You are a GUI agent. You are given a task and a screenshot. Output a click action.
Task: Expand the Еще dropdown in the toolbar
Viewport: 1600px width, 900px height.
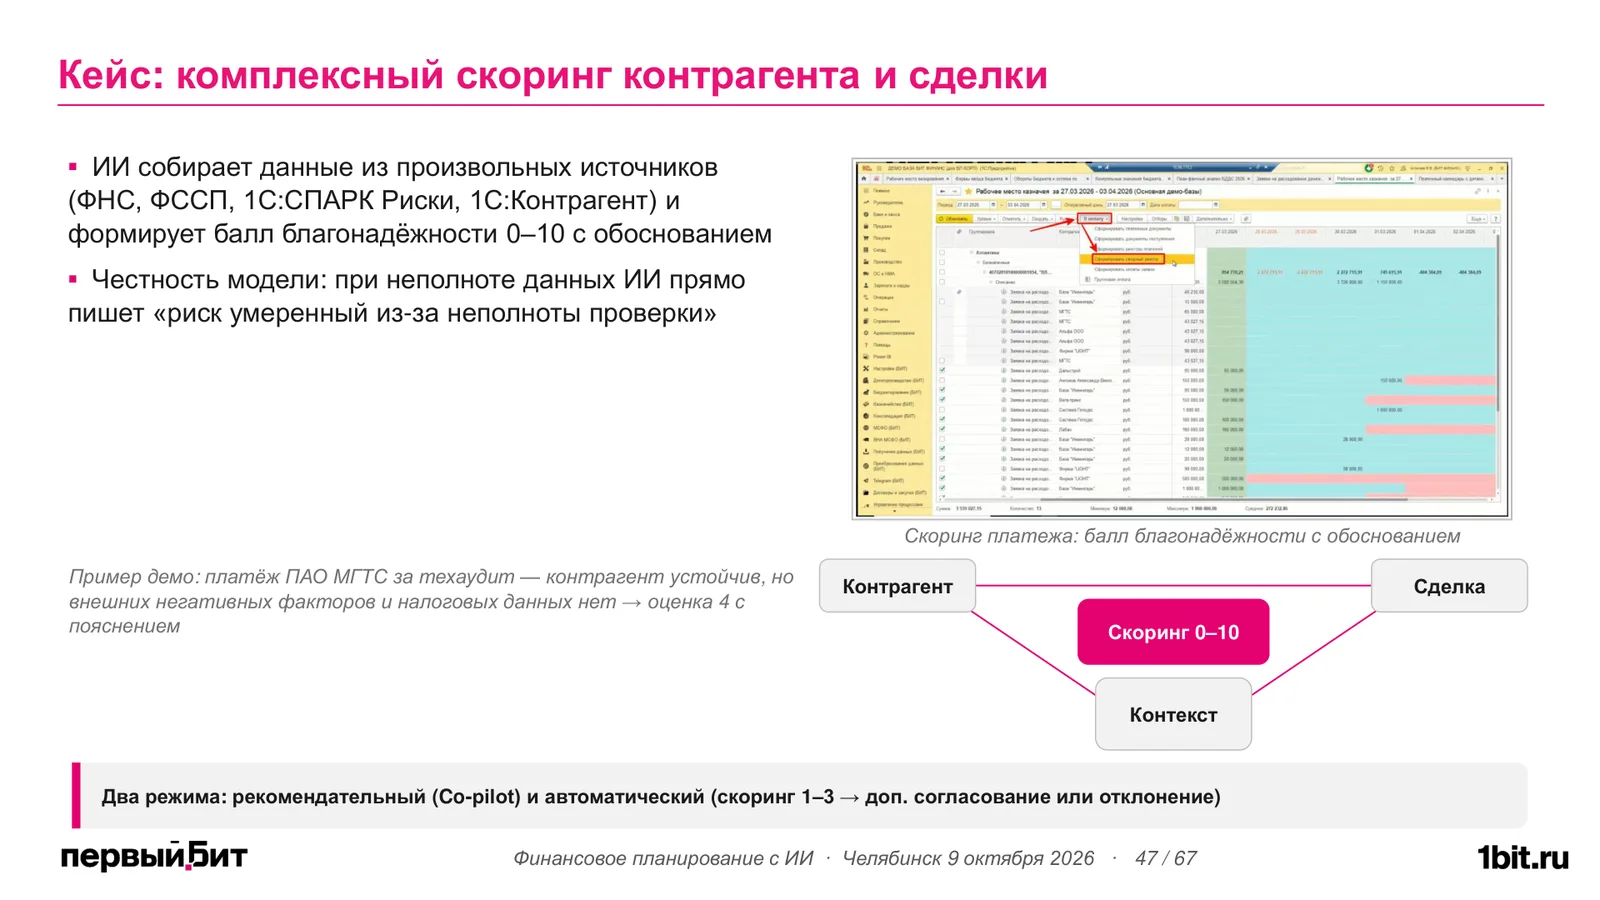1477,219
